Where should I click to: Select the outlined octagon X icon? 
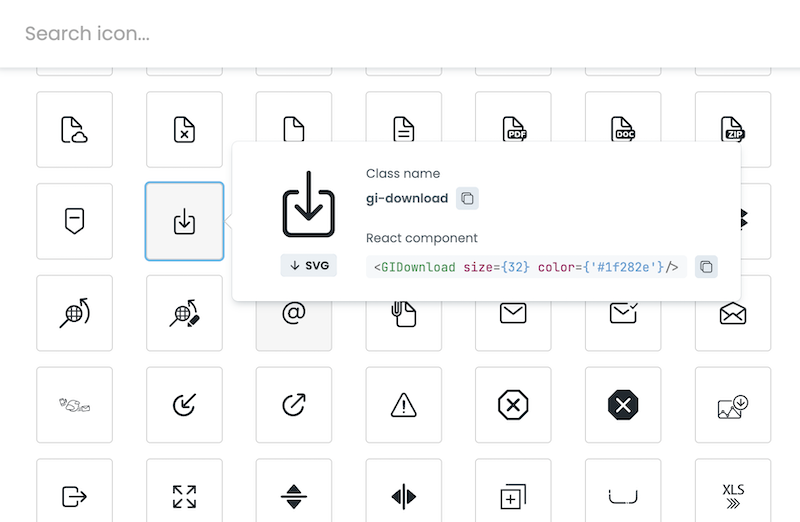tap(513, 405)
